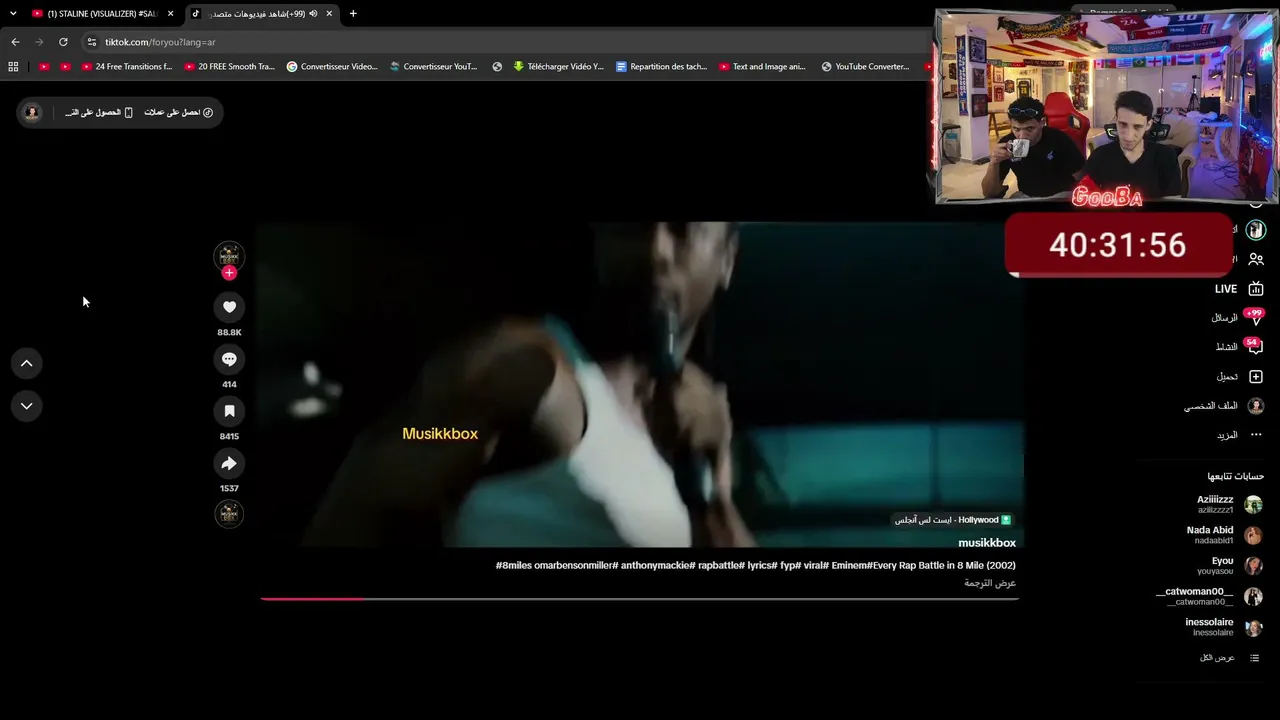Click the show all accounts list button
1280x720 pixels.
click(x=1230, y=658)
